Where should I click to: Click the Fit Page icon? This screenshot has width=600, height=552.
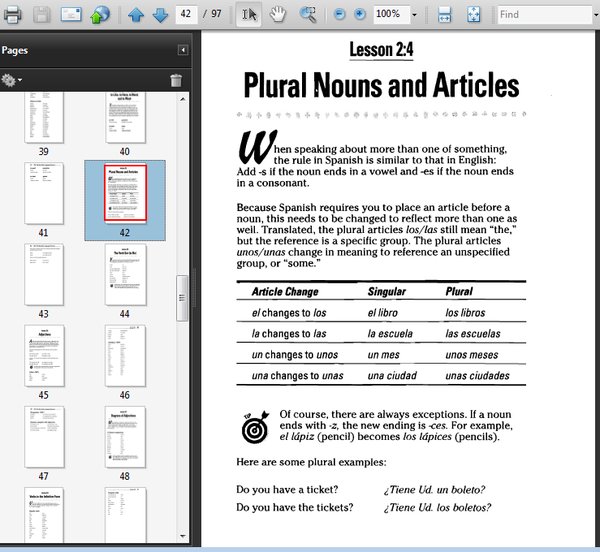coord(474,15)
